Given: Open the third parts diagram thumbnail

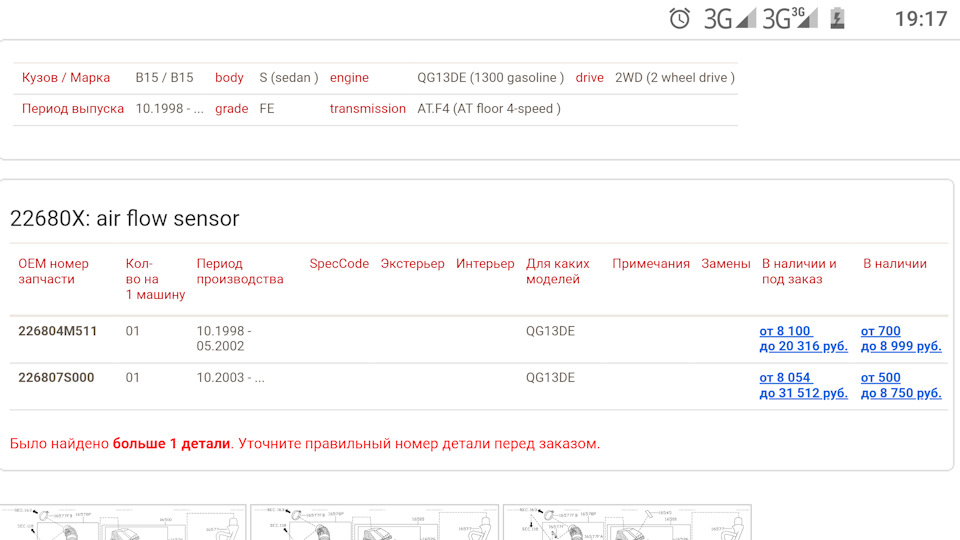Looking at the screenshot, I should [627, 522].
